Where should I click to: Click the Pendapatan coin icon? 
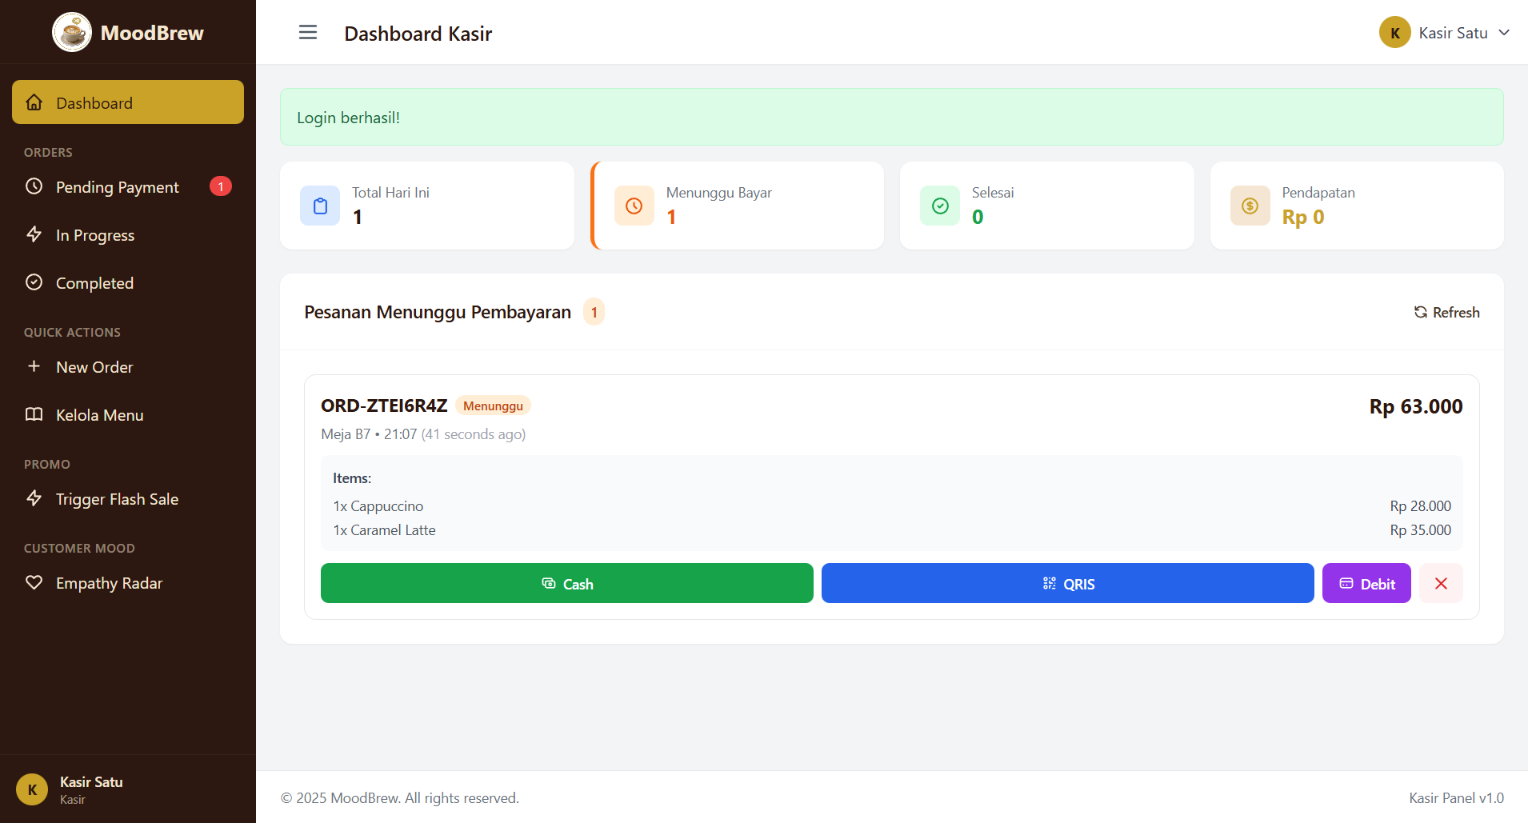1249,205
